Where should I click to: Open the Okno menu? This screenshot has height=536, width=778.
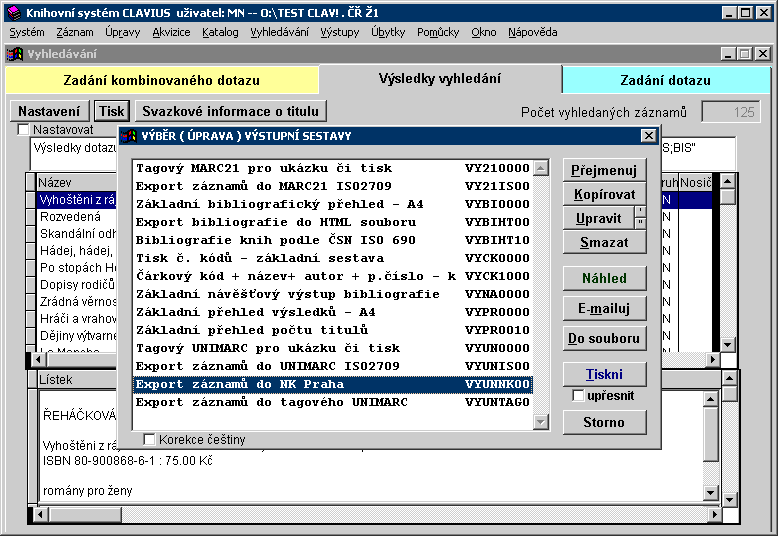(x=484, y=32)
